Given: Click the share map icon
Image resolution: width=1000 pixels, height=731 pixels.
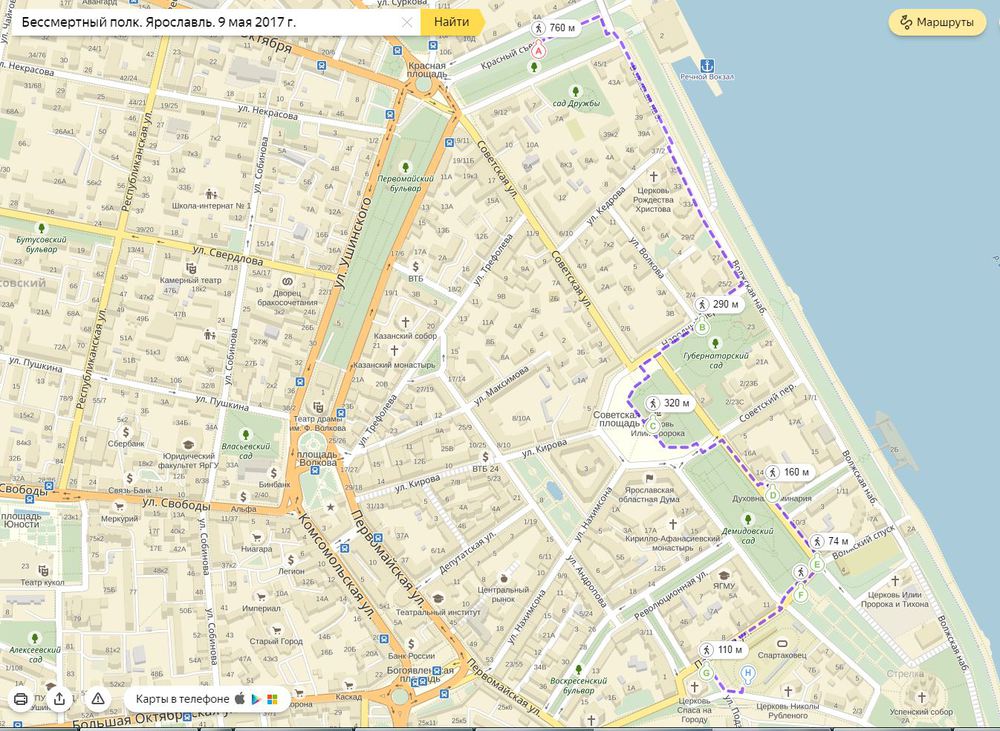Looking at the screenshot, I should pos(59,699).
